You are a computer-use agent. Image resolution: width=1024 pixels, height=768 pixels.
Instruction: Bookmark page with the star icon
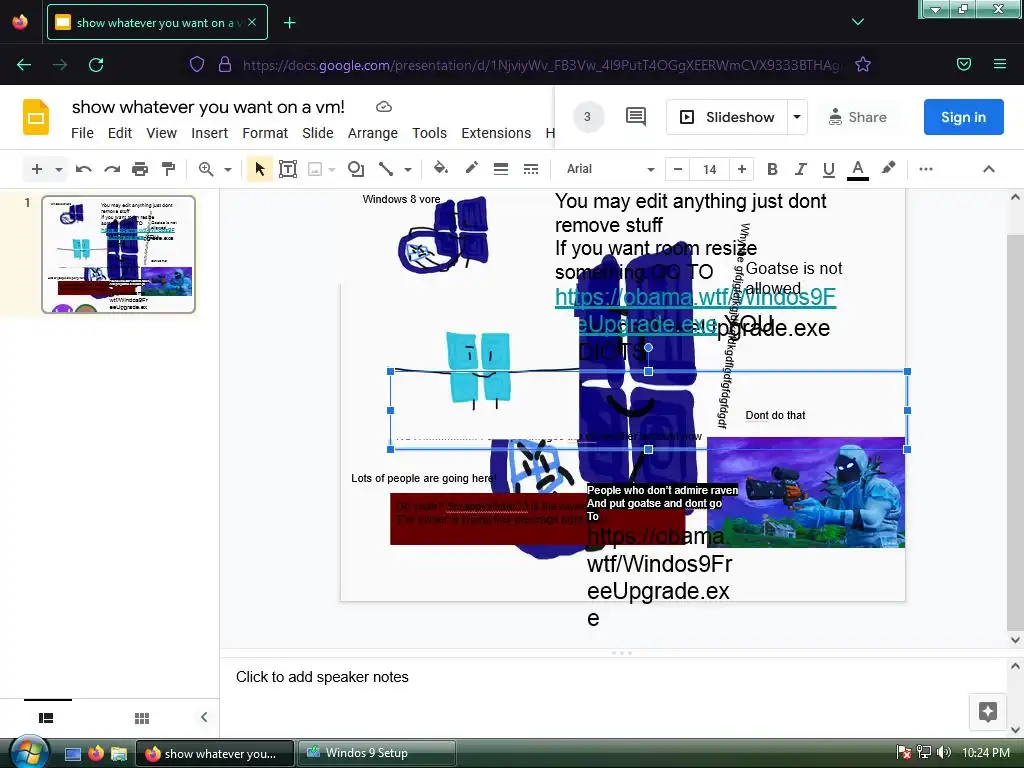pyautogui.click(x=863, y=64)
